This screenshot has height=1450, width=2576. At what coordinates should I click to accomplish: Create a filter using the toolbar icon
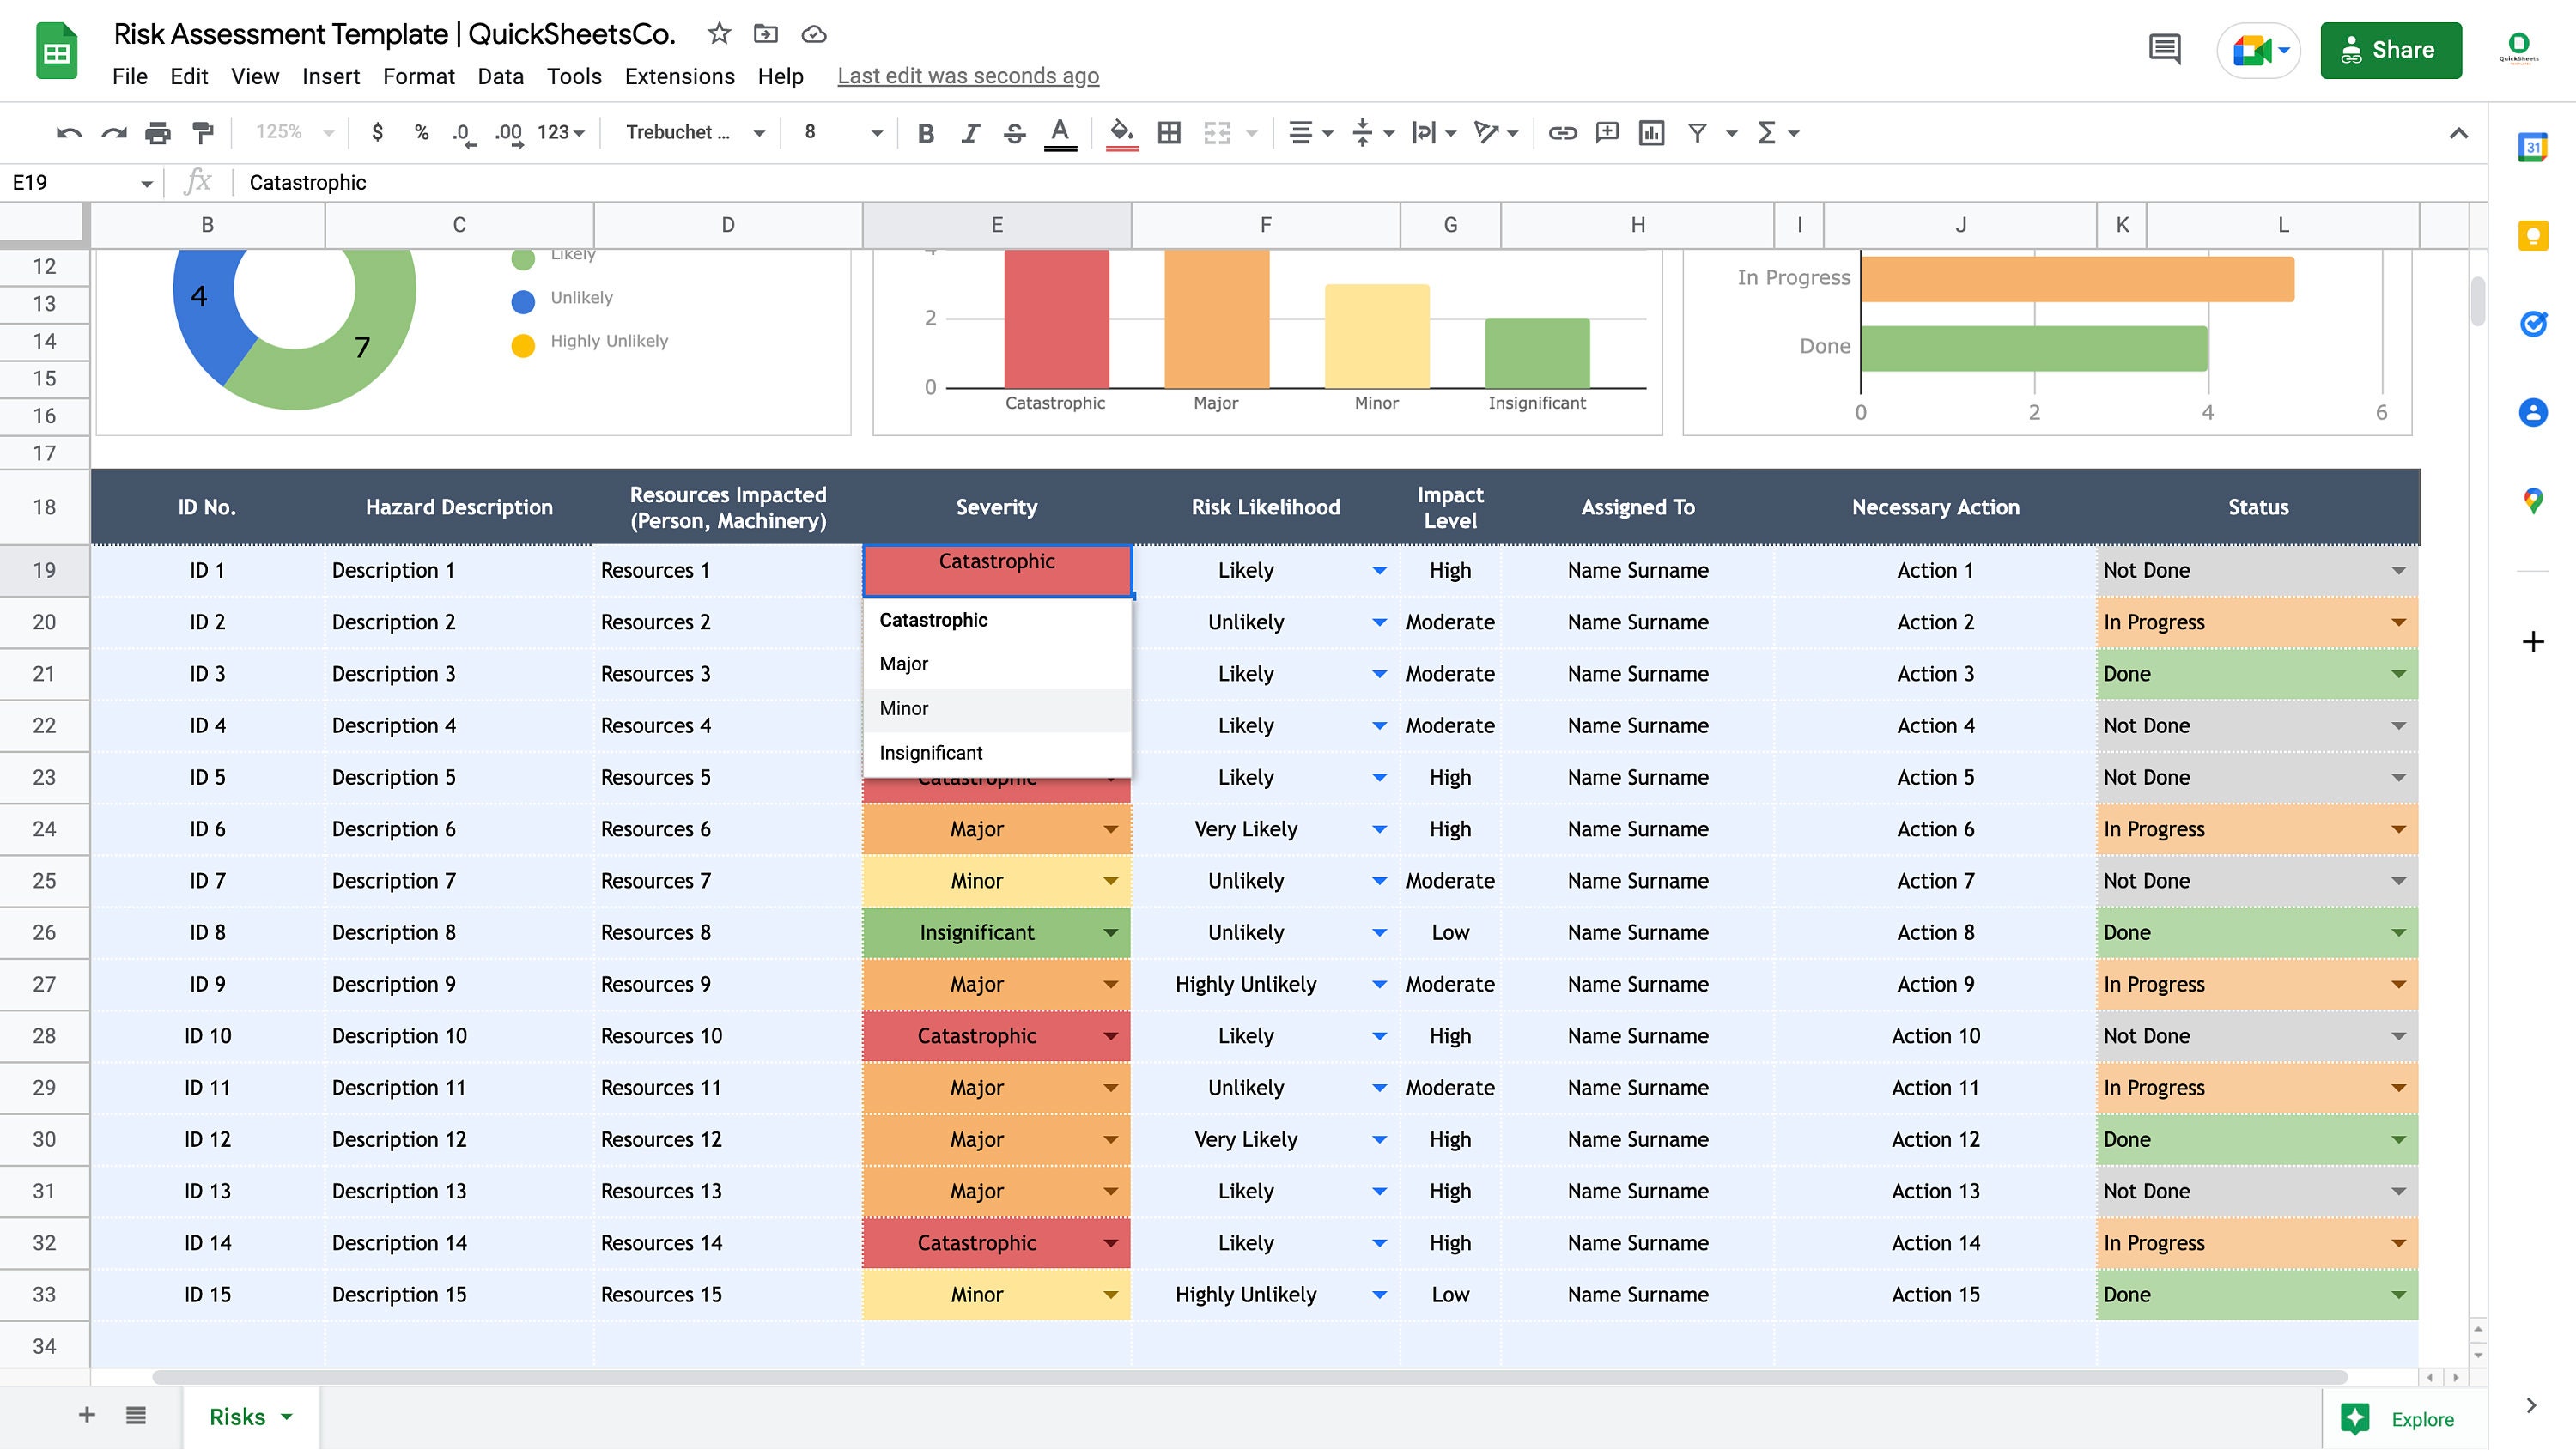pyautogui.click(x=1697, y=131)
